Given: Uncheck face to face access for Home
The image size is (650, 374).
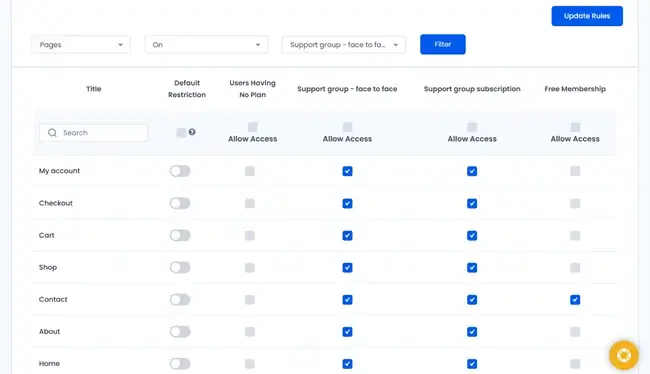Looking at the screenshot, I should 347,364.
